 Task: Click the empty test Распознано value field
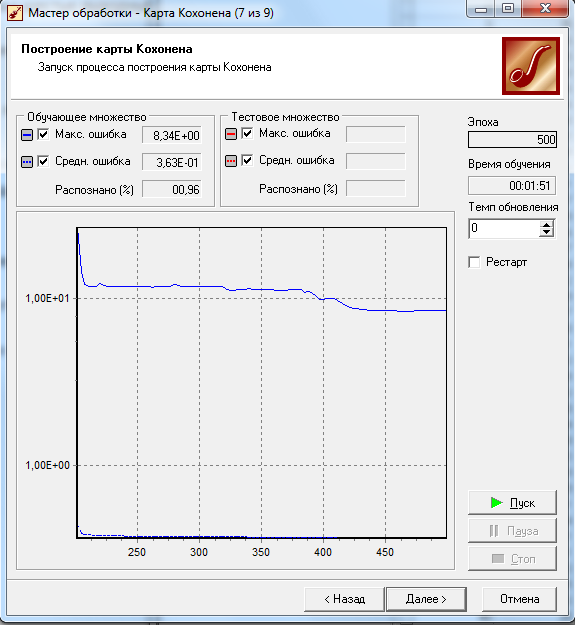point(376,189)
